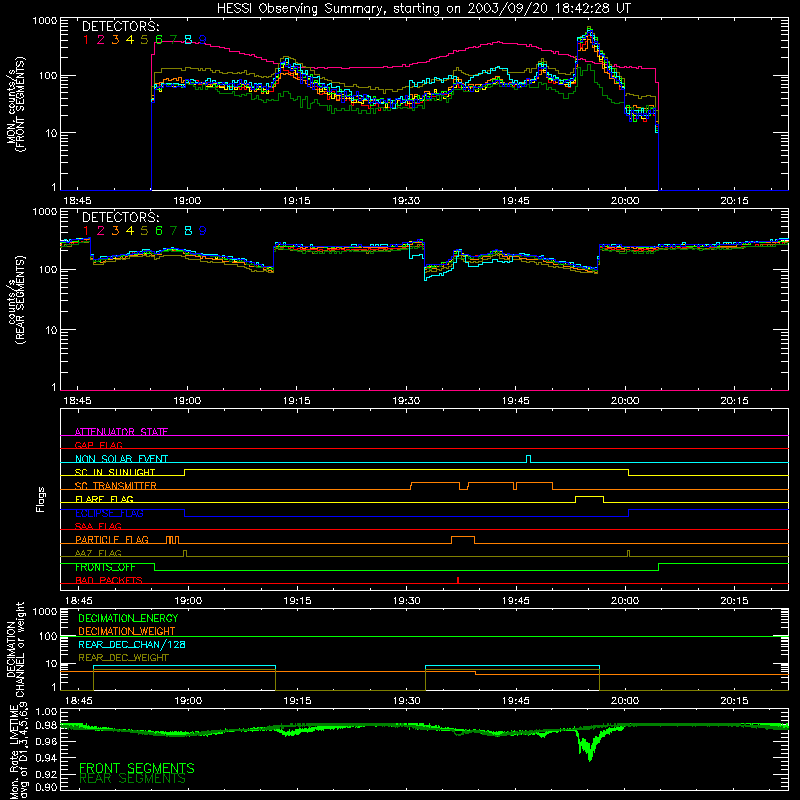800x800 pixels.
Task: Click the red BAD_PACKETS spike near 19:37
Action: point(458,580)
